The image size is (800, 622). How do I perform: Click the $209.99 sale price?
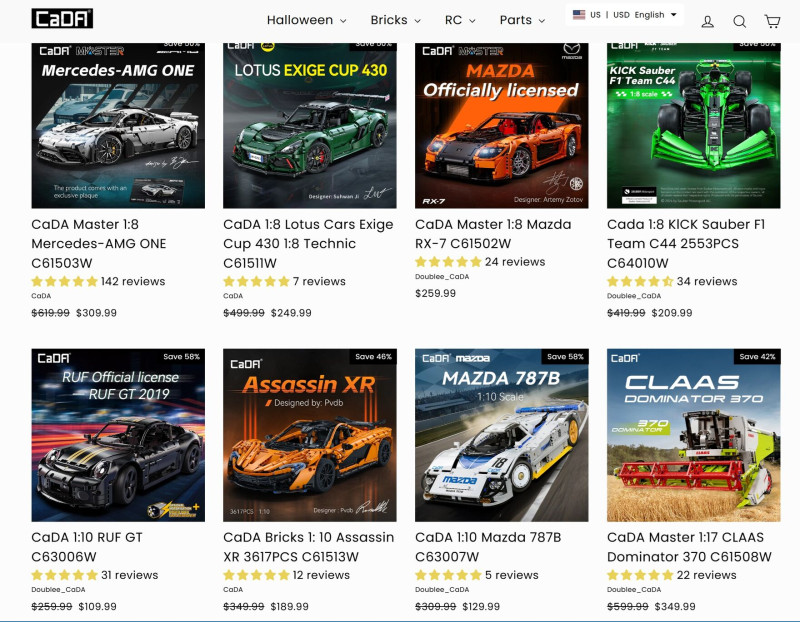(672, 313)
